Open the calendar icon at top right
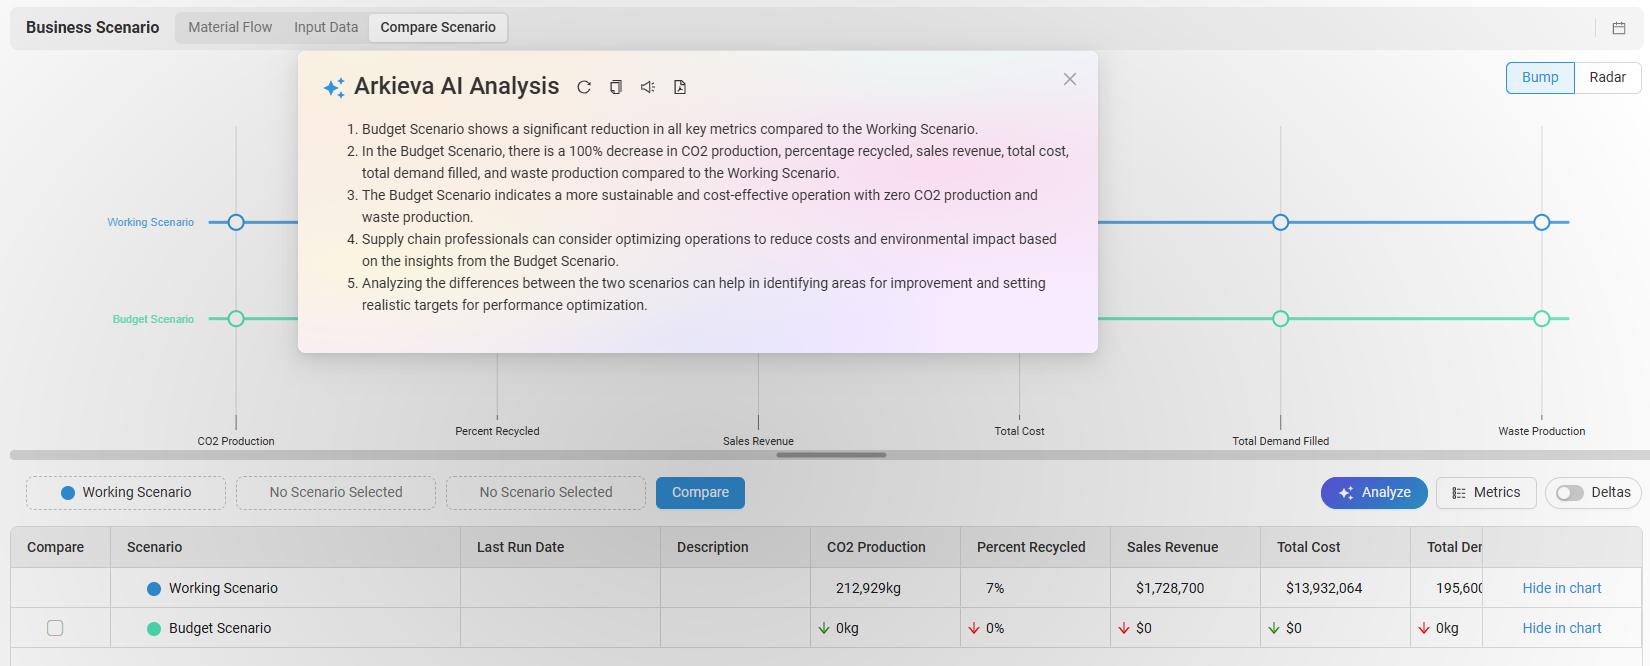Viewport: 1650px width, 666px height. click(1619, 28)
